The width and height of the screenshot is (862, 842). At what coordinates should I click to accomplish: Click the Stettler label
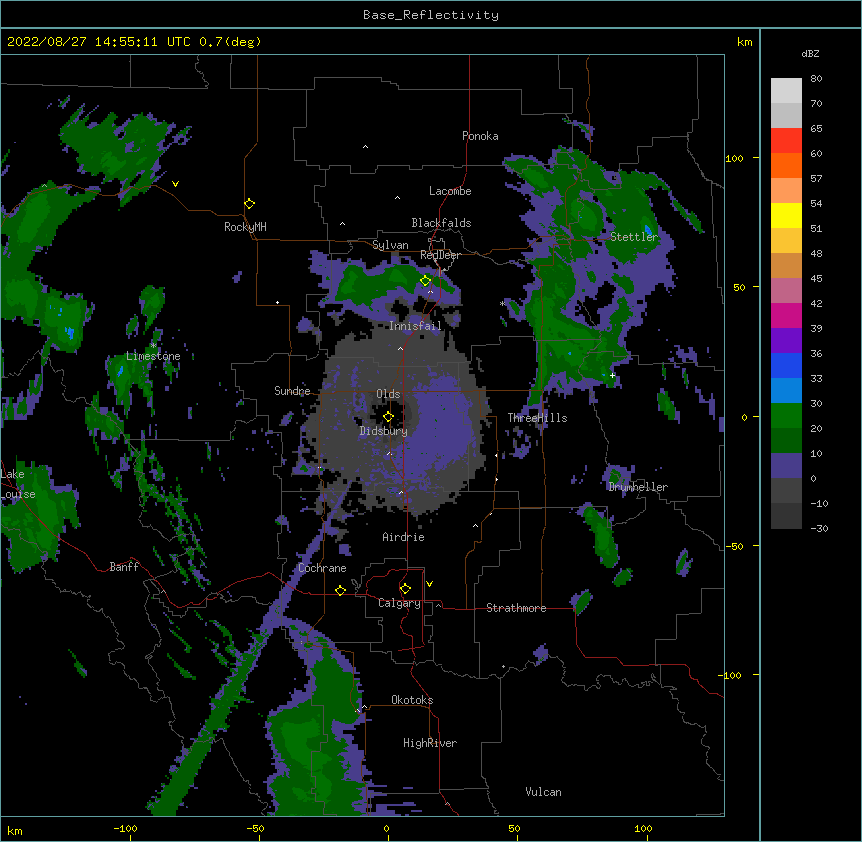pyautogui.click(x=634, y=237)
